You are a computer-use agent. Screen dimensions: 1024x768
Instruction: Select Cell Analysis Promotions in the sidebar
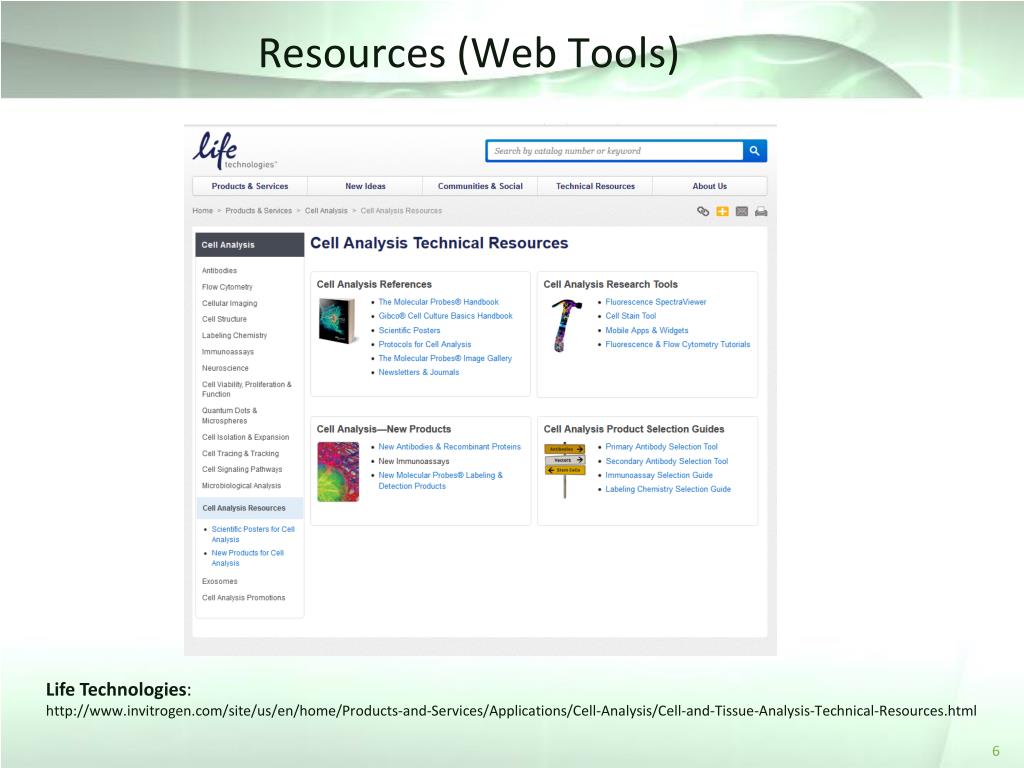point(244,598)
